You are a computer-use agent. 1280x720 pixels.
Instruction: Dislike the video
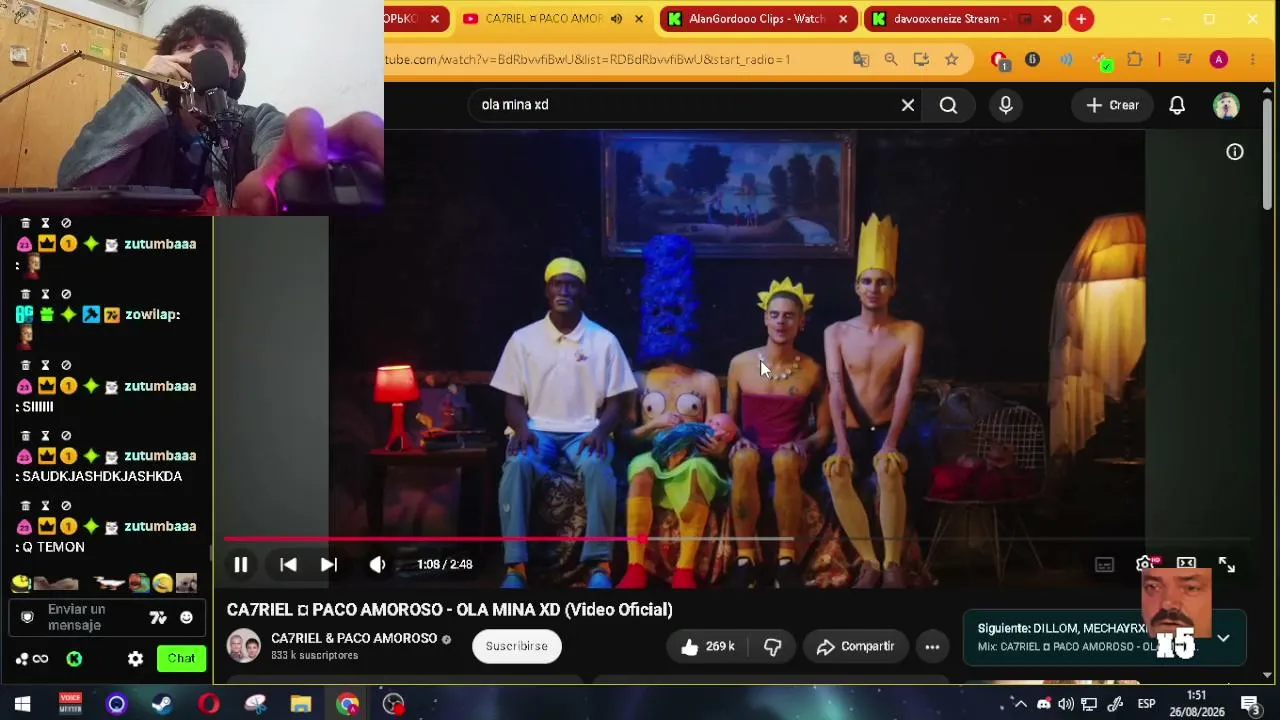pos(772,647)
